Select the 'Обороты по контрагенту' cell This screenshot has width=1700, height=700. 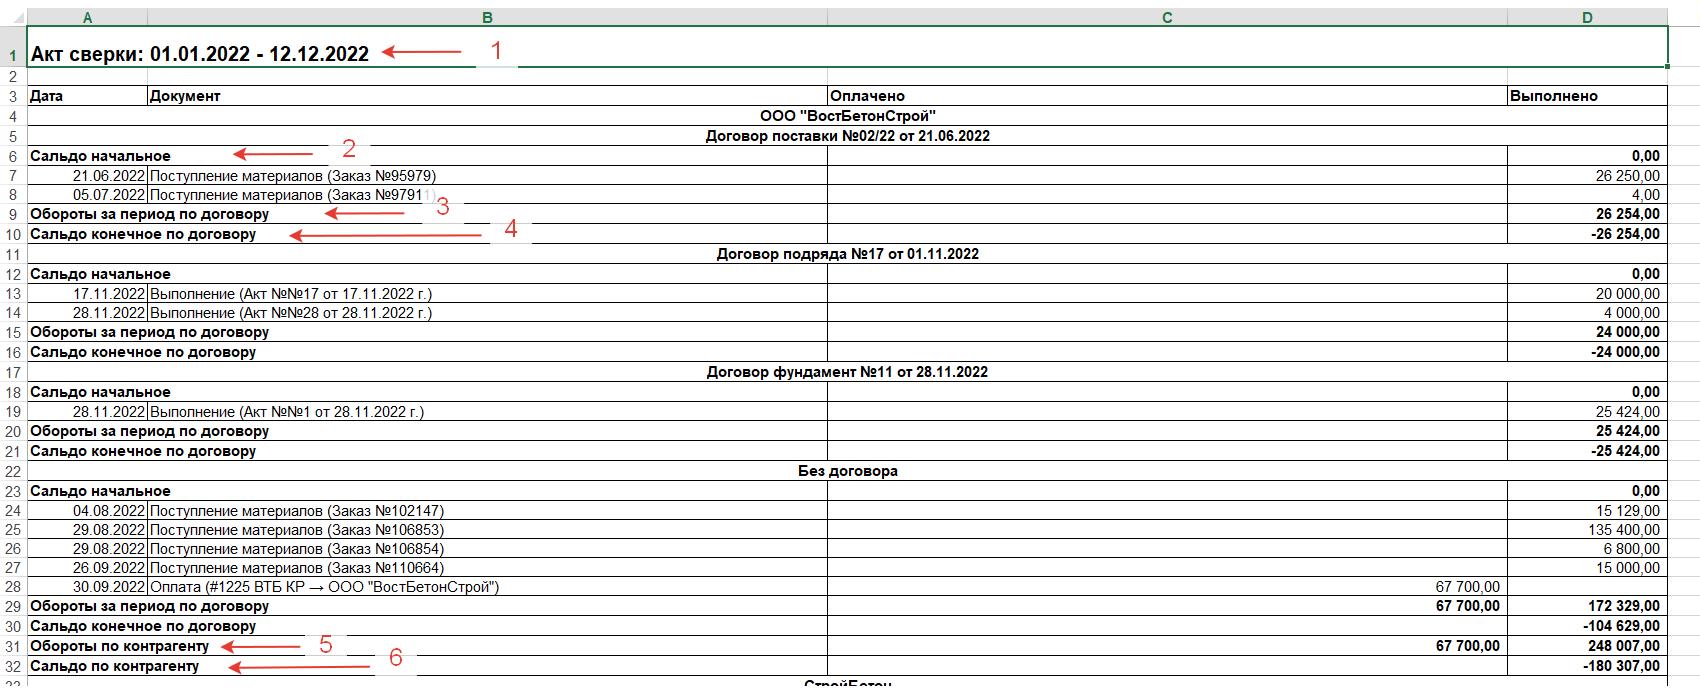coord(120,646)
